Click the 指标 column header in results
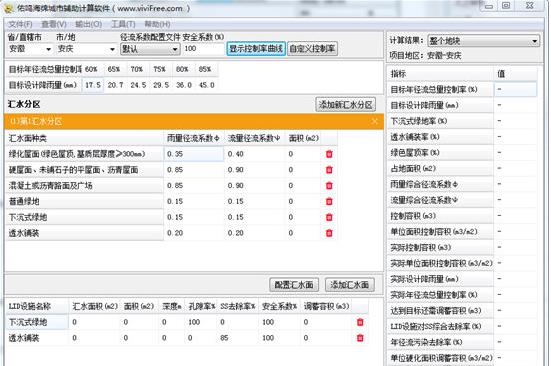Image resolution: width=551 pixels, height=366 pixels. click(x=440, y=74)
